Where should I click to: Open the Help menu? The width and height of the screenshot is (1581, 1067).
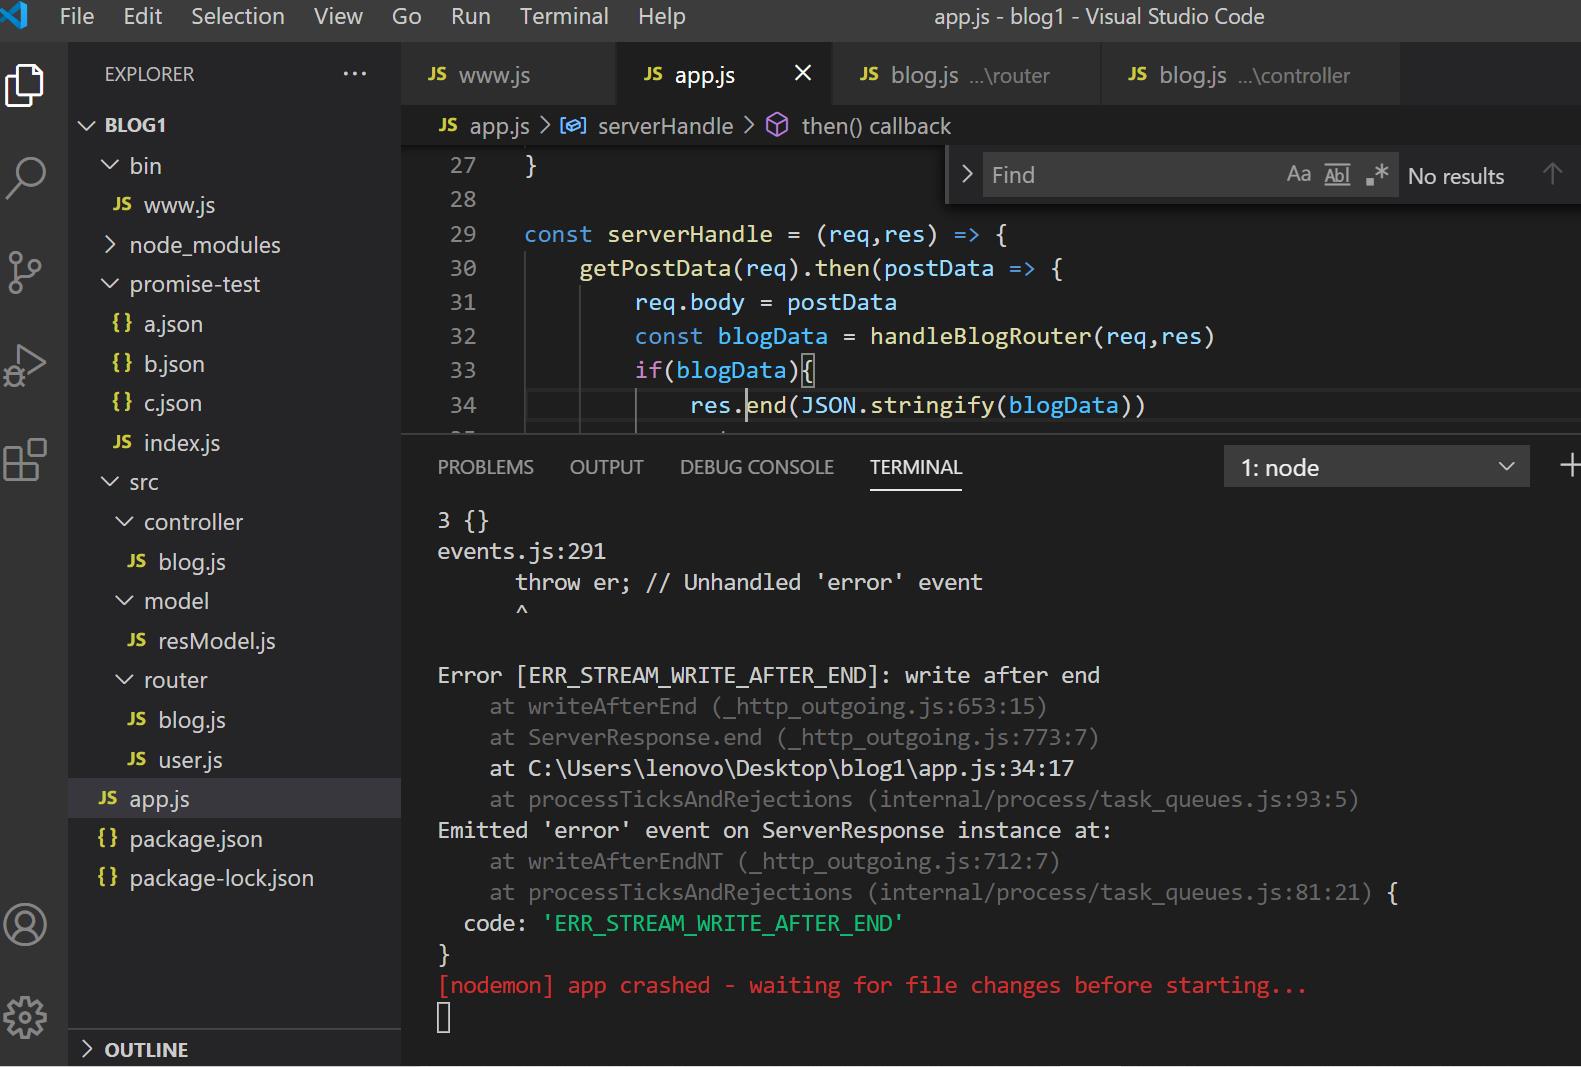[x=662, y=17]
